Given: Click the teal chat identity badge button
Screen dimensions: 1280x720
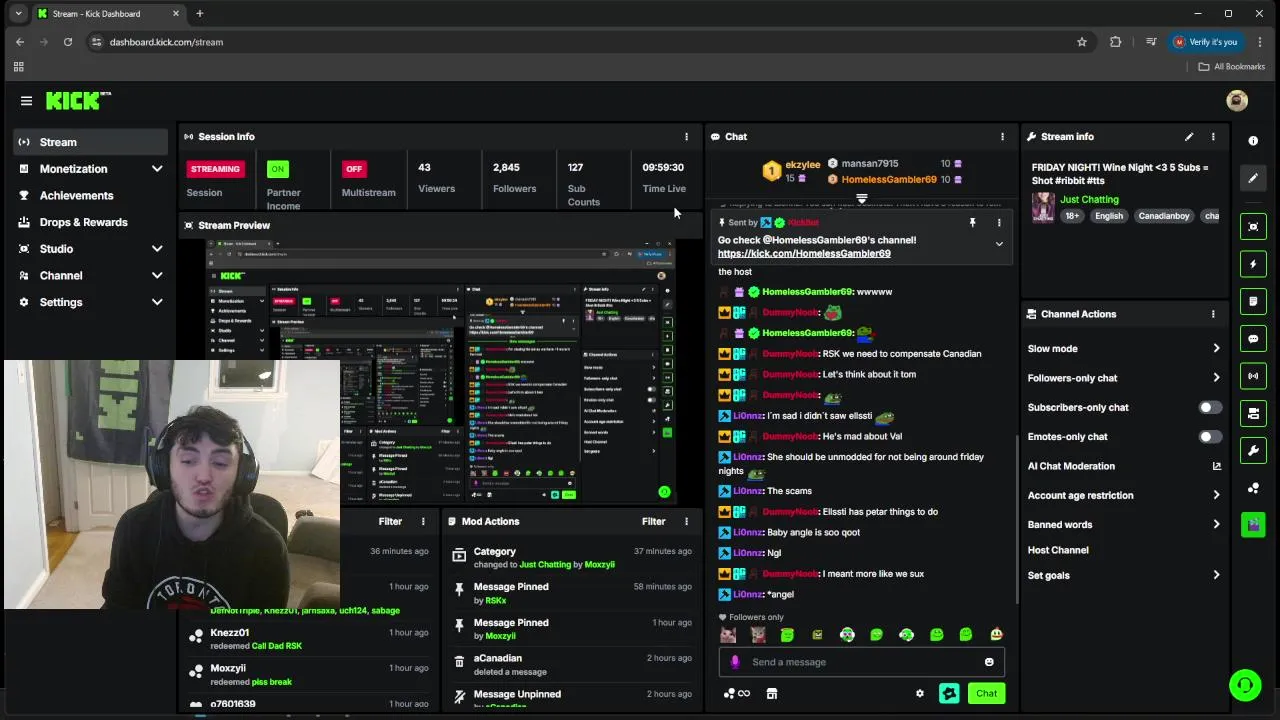Looking at the screenshot, I should pos(949,693).
